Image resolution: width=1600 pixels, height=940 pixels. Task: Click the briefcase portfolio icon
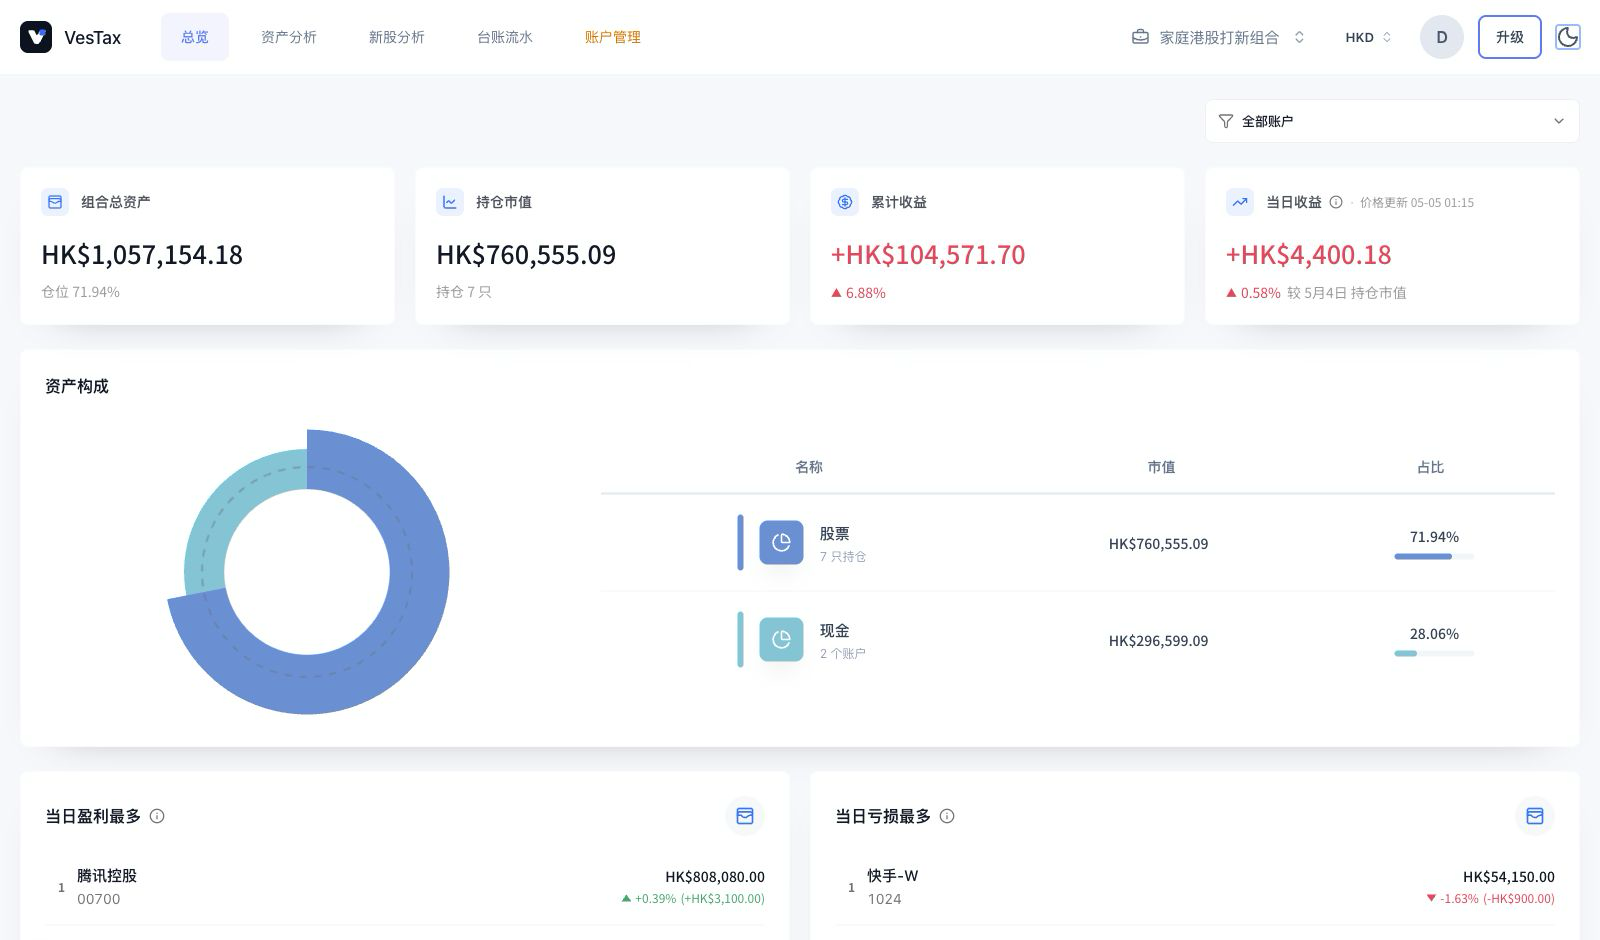[1140, 37]
